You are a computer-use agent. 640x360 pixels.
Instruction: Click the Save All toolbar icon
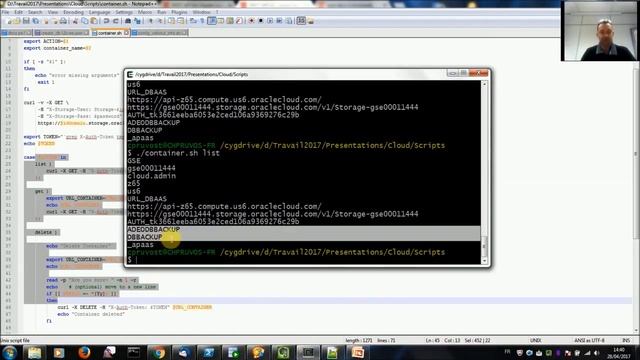[x=36, y=21]
